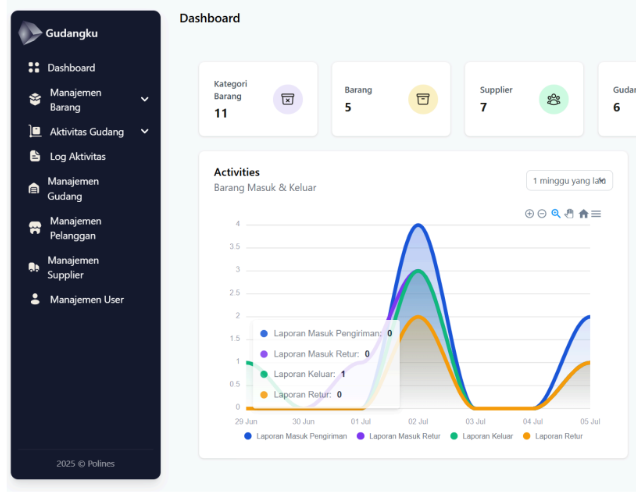Screen dimensions: 636x492
Task: Go to Manajemen Pelanggan page
Action: pyautogui.click(x=75, y=228)
